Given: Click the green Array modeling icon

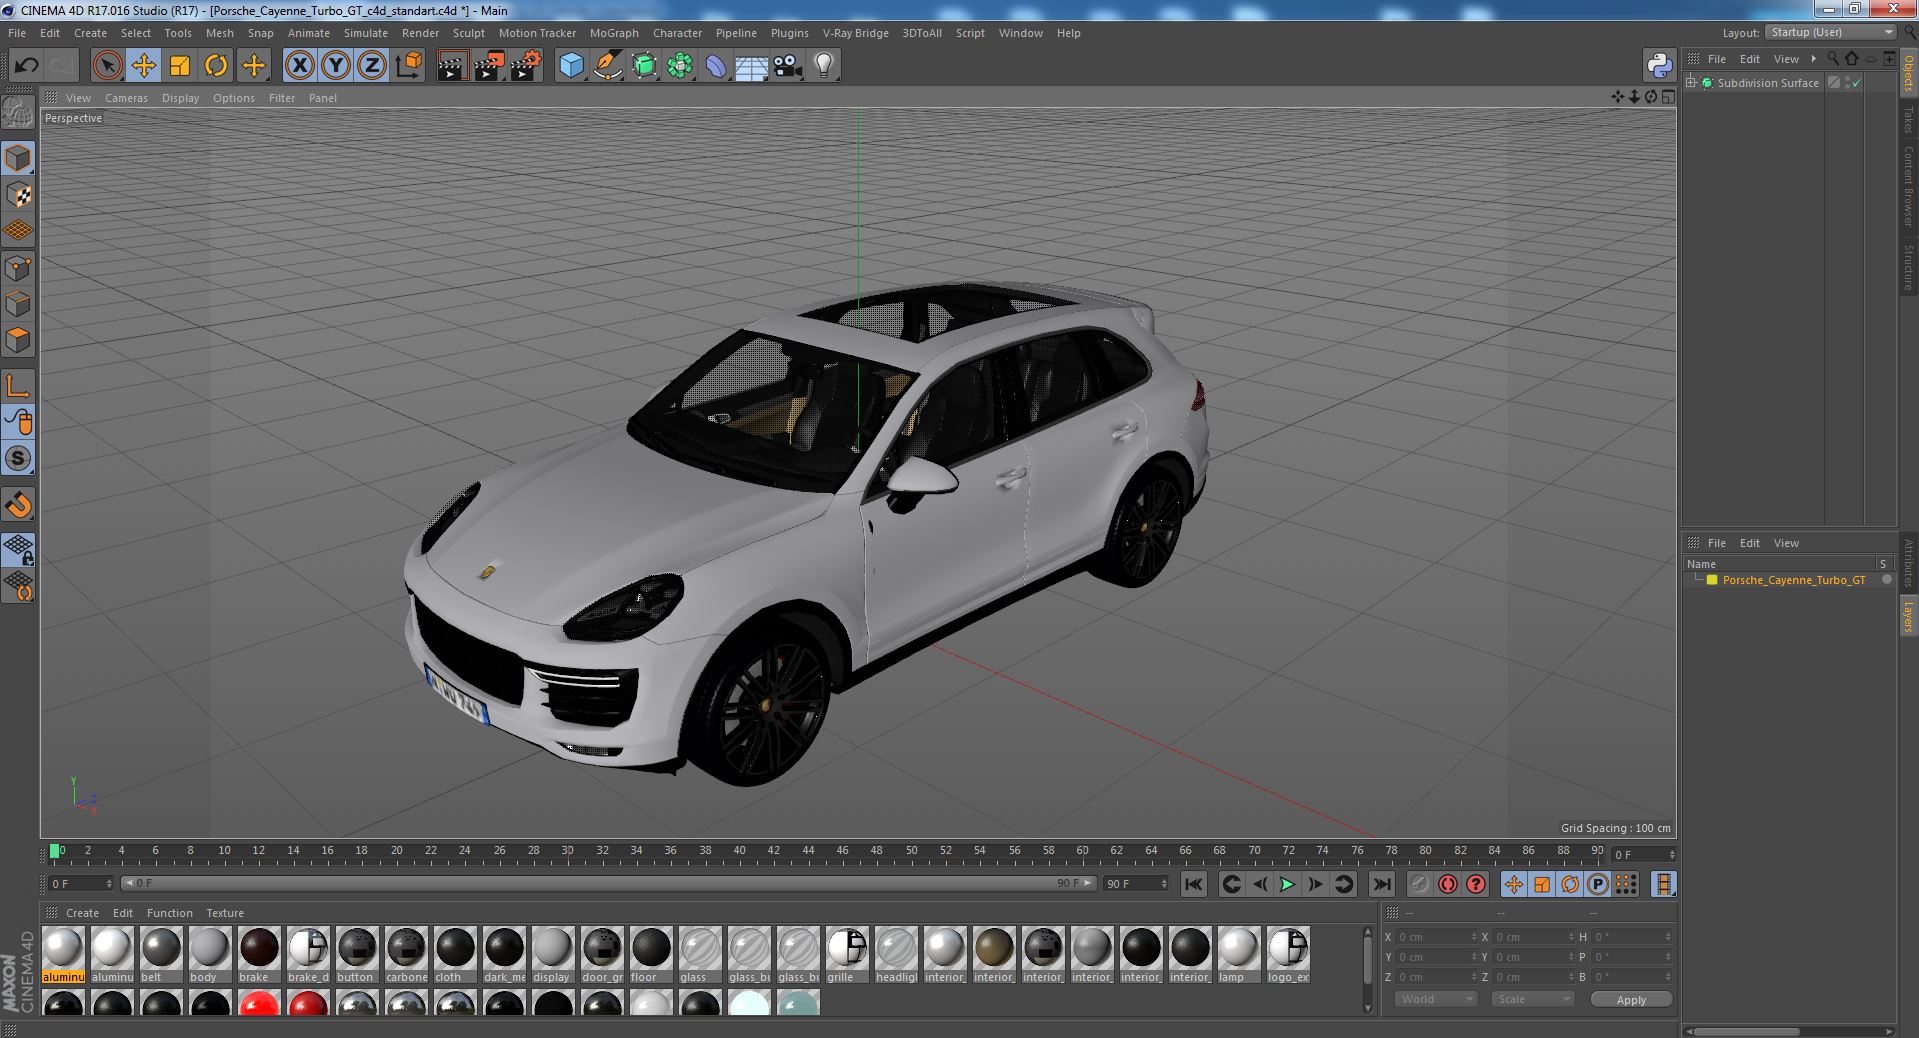Looking at the screenshot, I should coord(680,66).
